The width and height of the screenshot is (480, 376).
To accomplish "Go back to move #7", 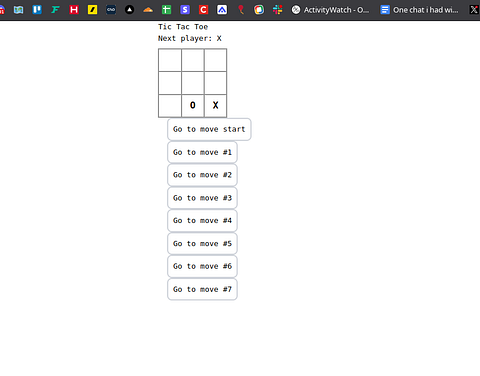I will 202,289.
